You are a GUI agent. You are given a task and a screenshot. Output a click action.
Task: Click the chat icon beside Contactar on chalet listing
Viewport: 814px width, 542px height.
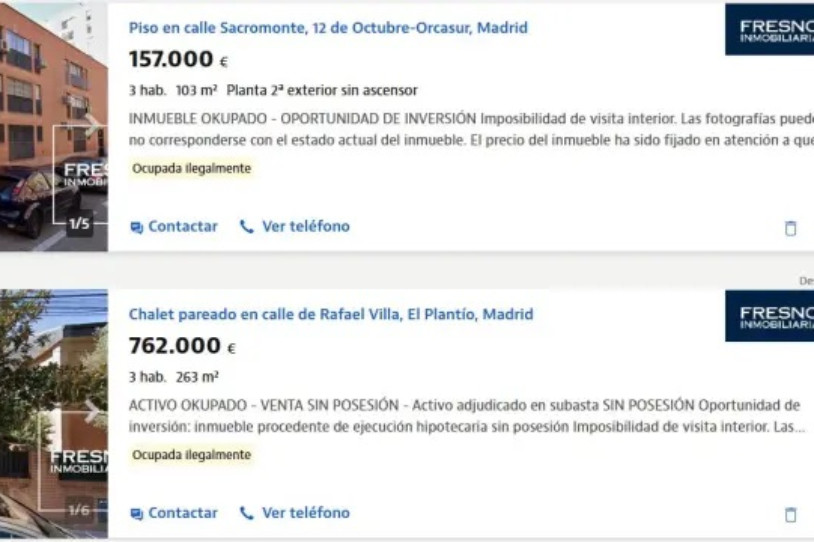136,514
